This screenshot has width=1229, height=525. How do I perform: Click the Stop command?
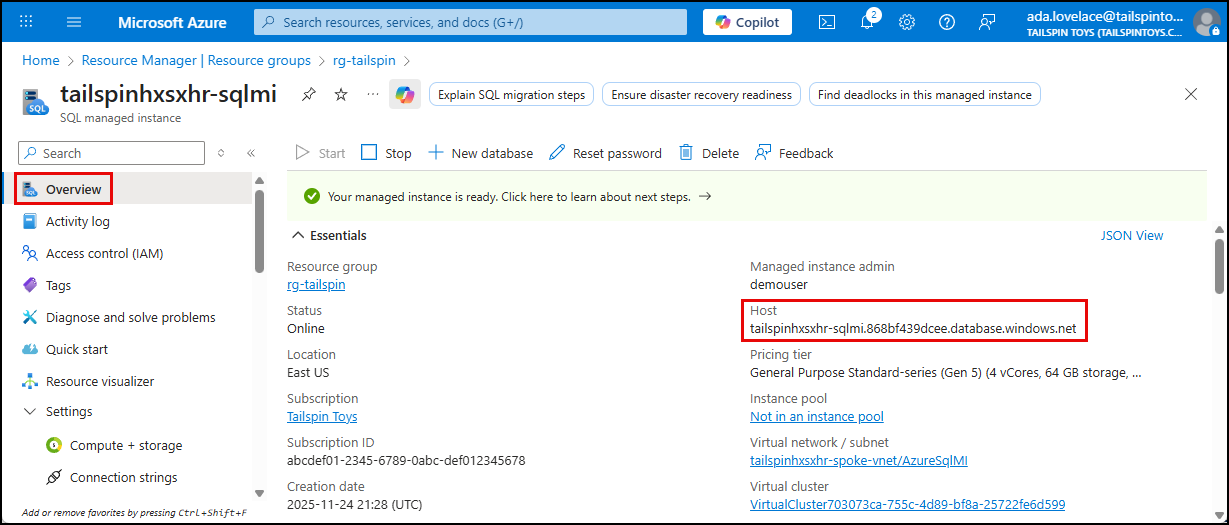click(386, 153)
